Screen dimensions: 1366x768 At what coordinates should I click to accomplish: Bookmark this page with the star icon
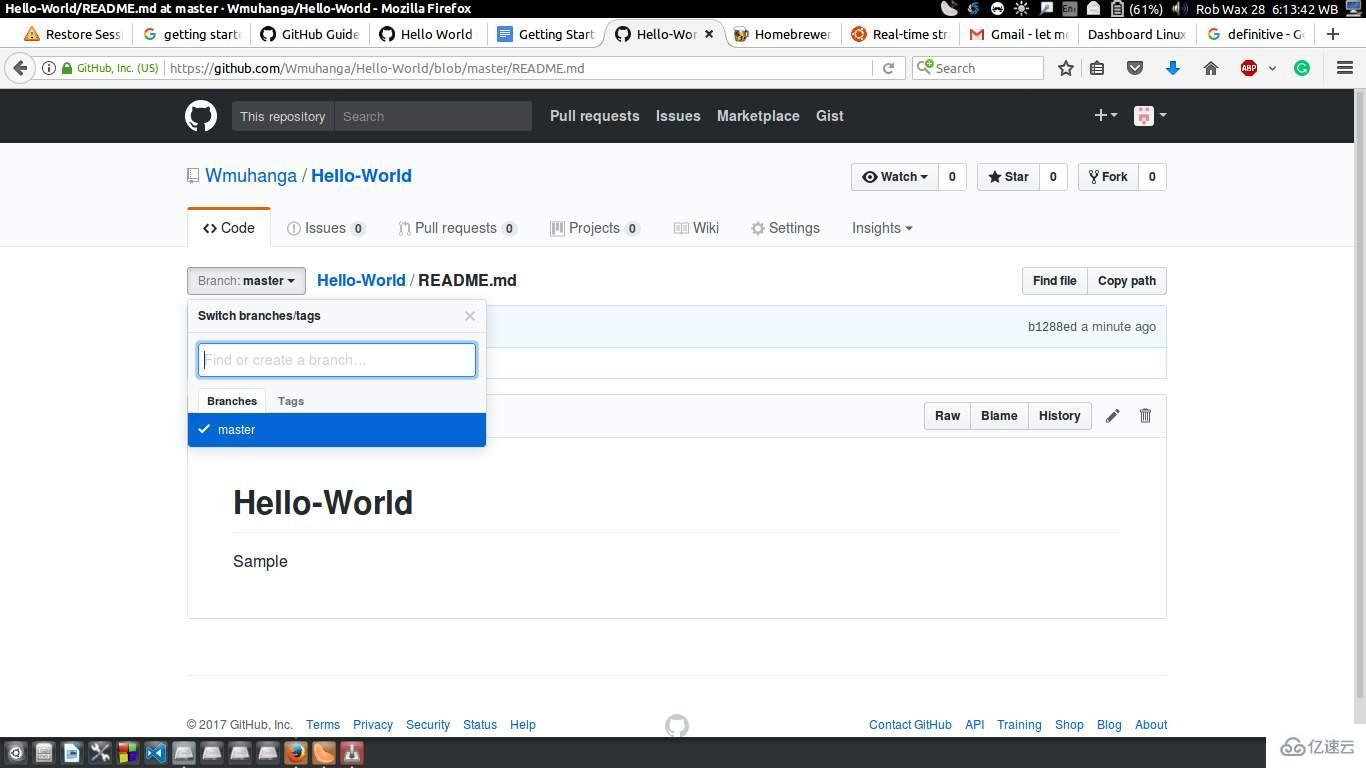click(1066, 68)
